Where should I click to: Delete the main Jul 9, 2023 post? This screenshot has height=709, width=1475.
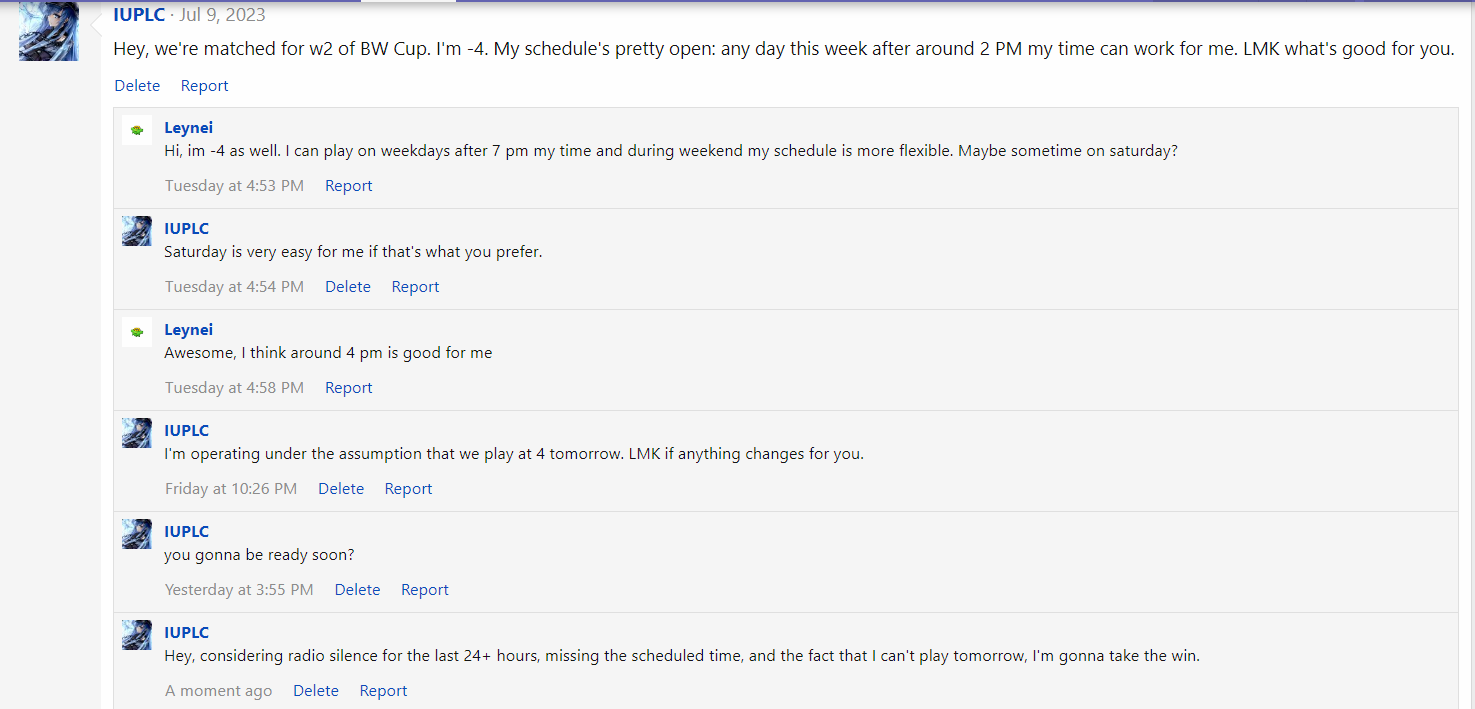(137, 86)
